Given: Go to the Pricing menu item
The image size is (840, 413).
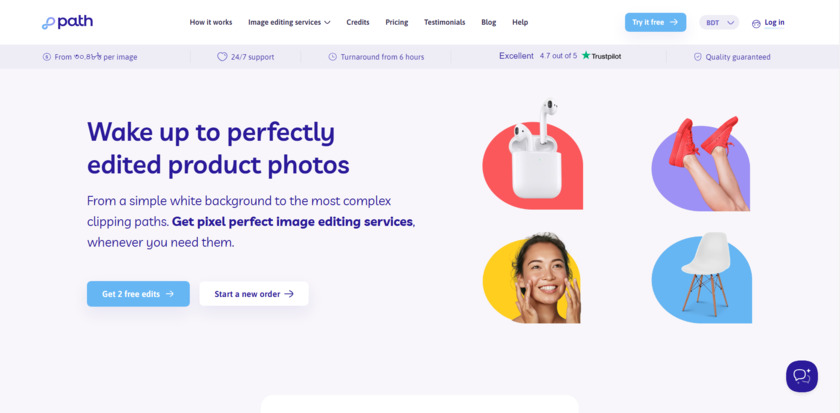Looking at the screenshot, I should point(396,22).
